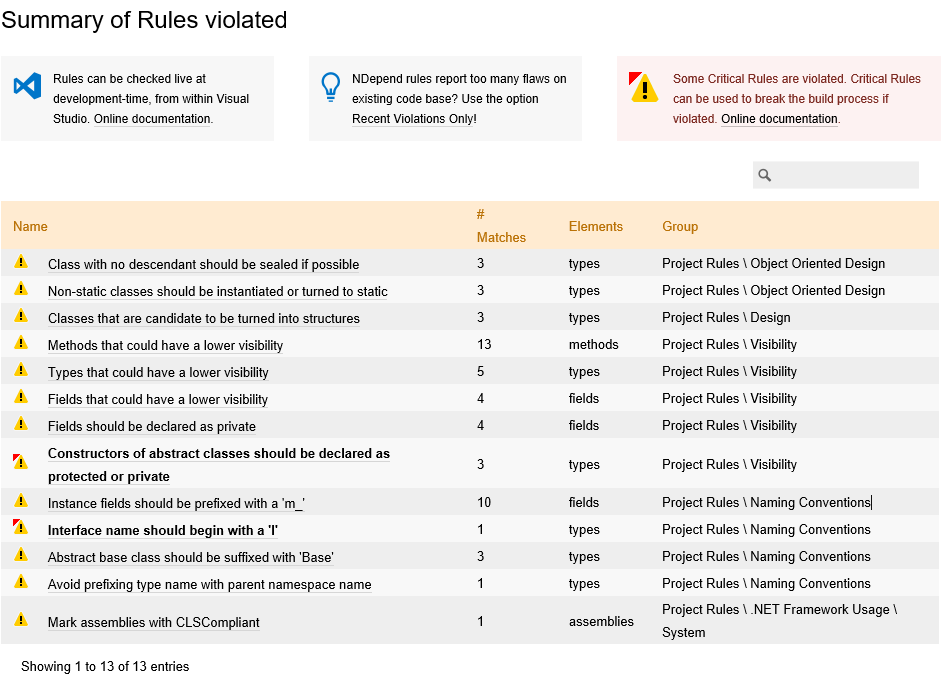Image resolution: width=942 pixels, height=680 pixels.
Task: Open the Recent Violations Only! link
Action: [414, 119]
